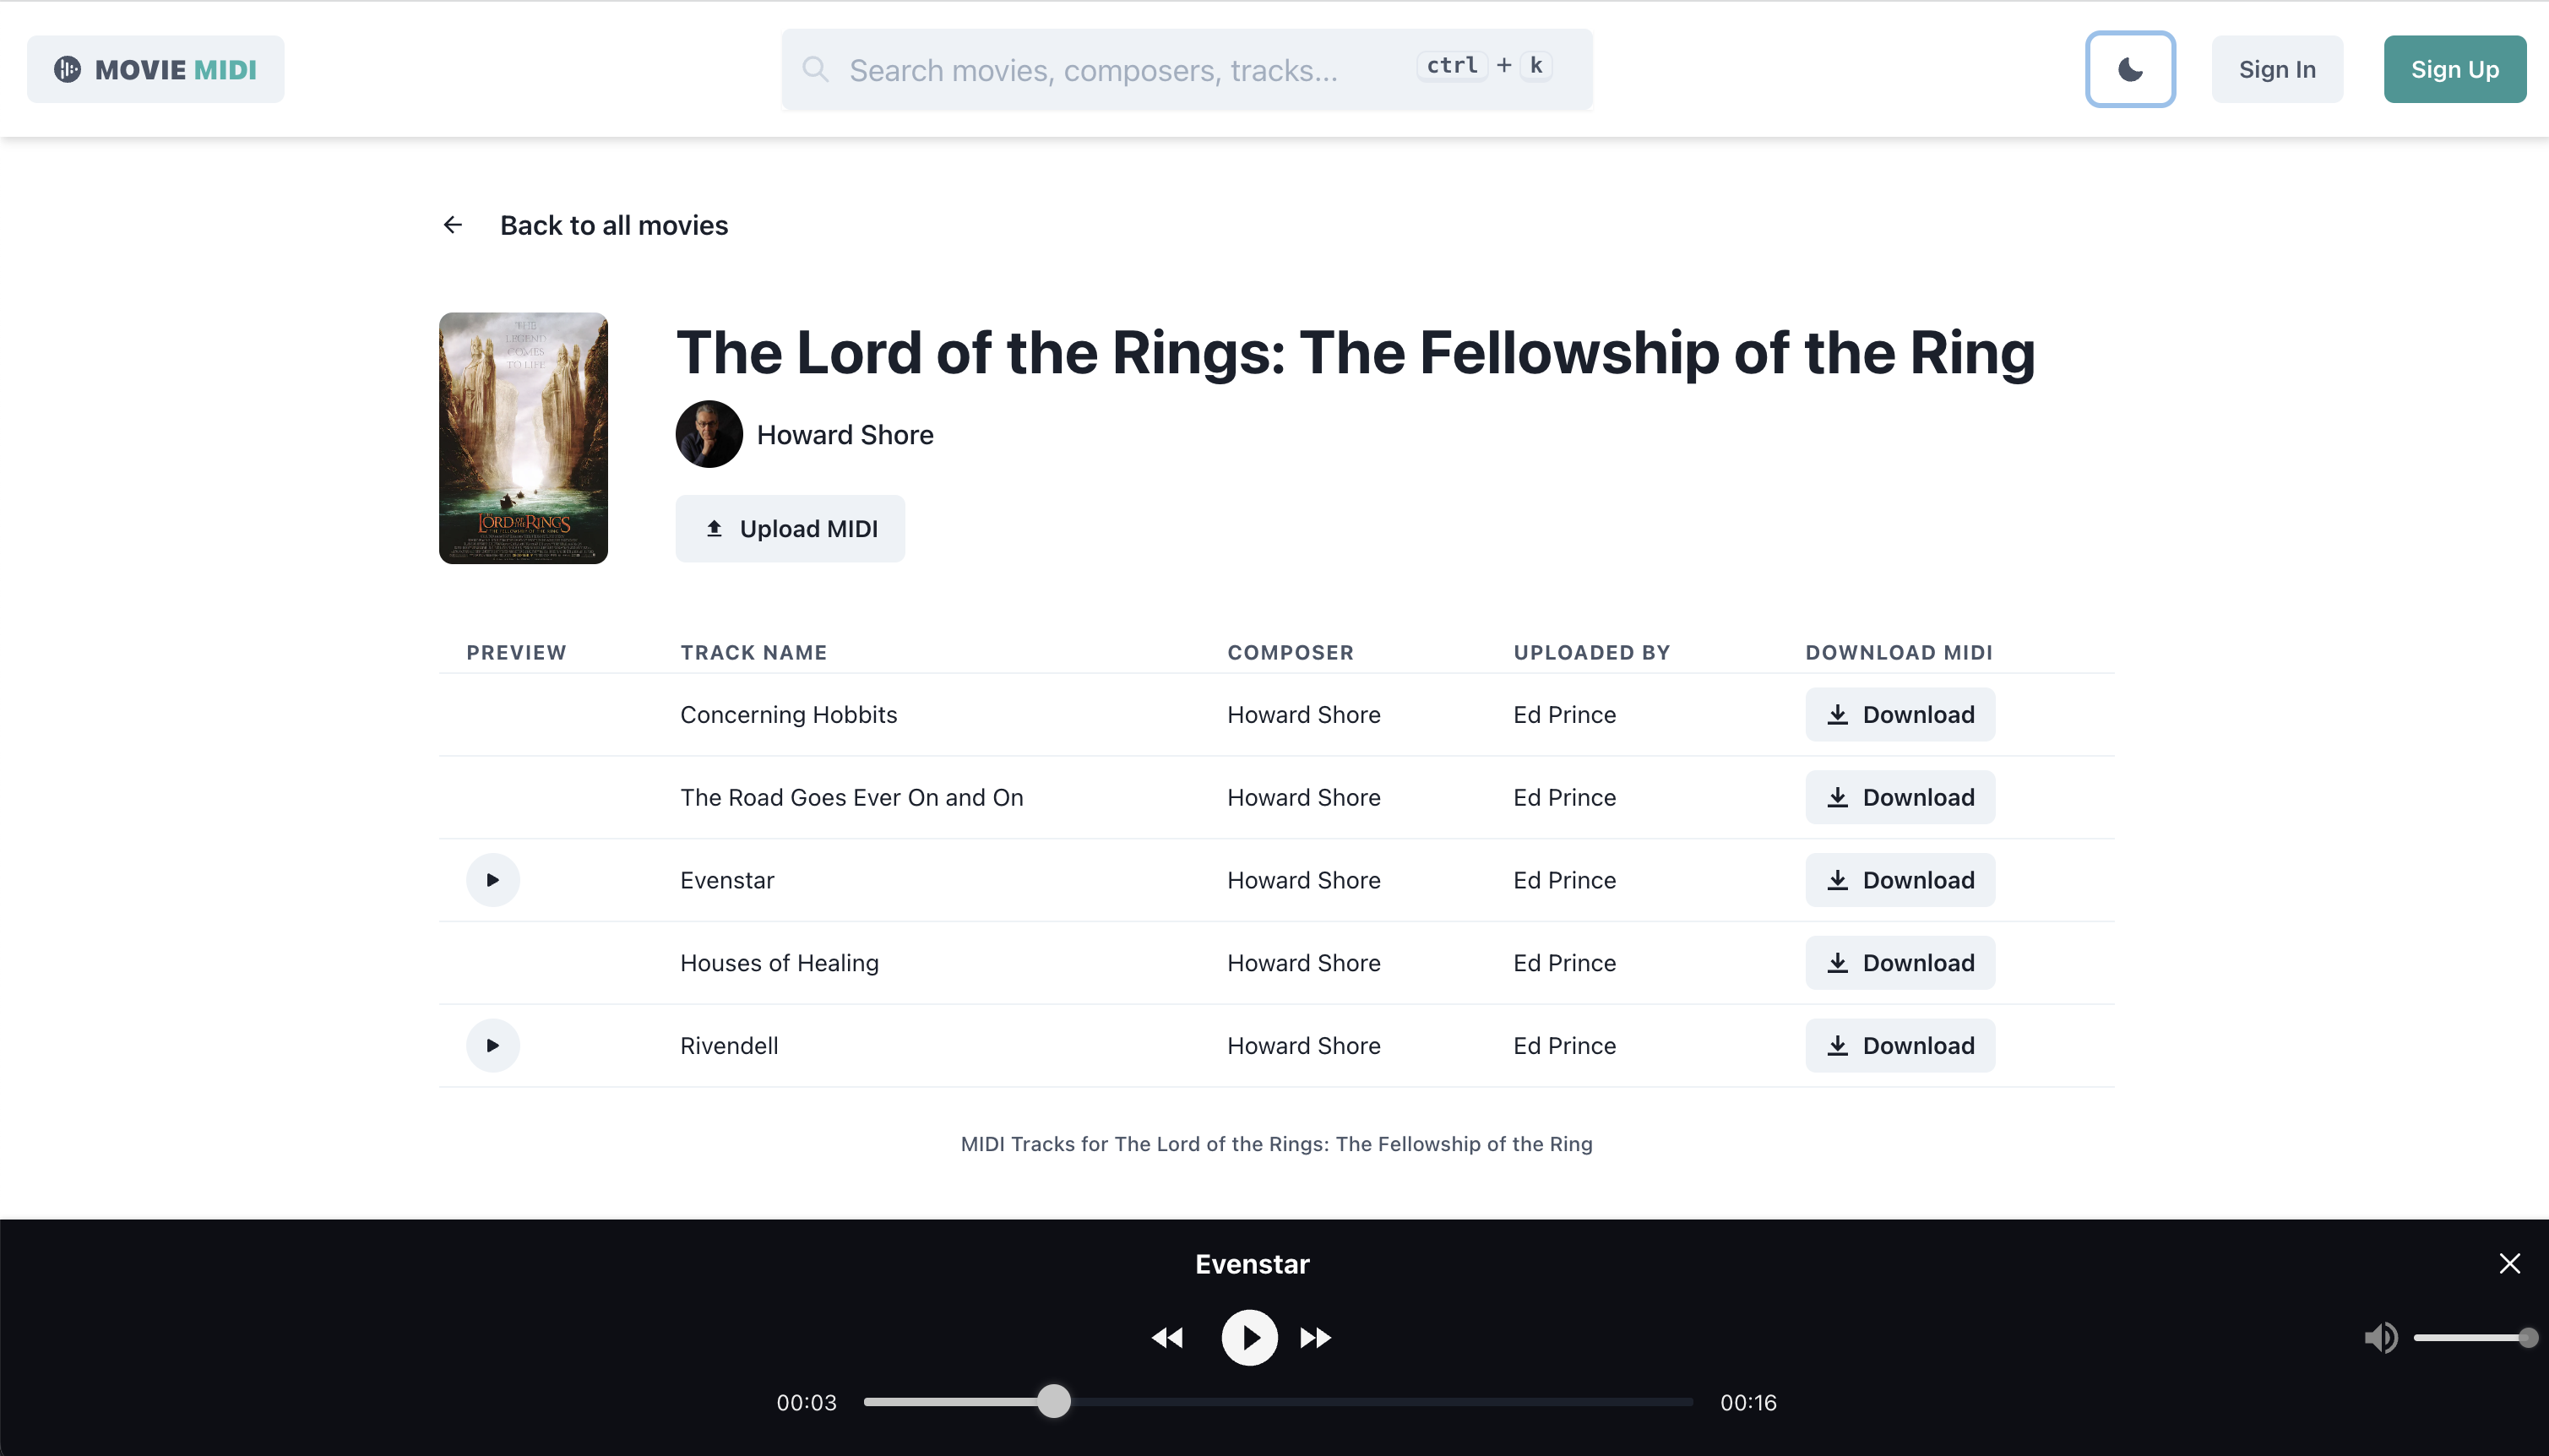Click the volume slider
2549x1456 pixels.
coord(2470,1337)
